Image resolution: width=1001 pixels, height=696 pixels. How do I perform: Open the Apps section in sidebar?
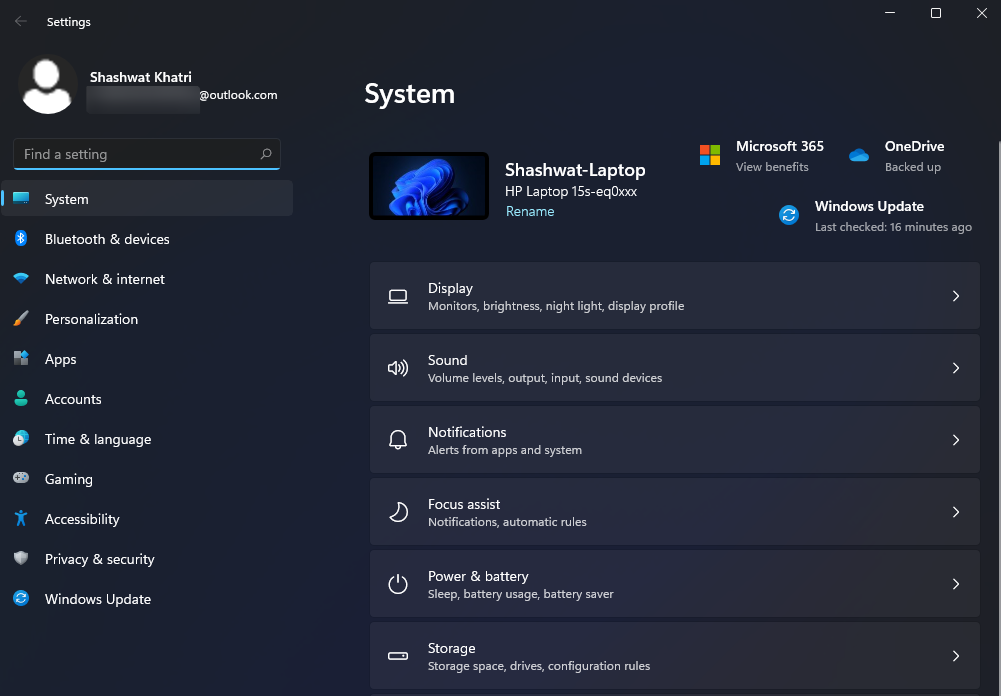pyautogui.click(x=61, y=359)
